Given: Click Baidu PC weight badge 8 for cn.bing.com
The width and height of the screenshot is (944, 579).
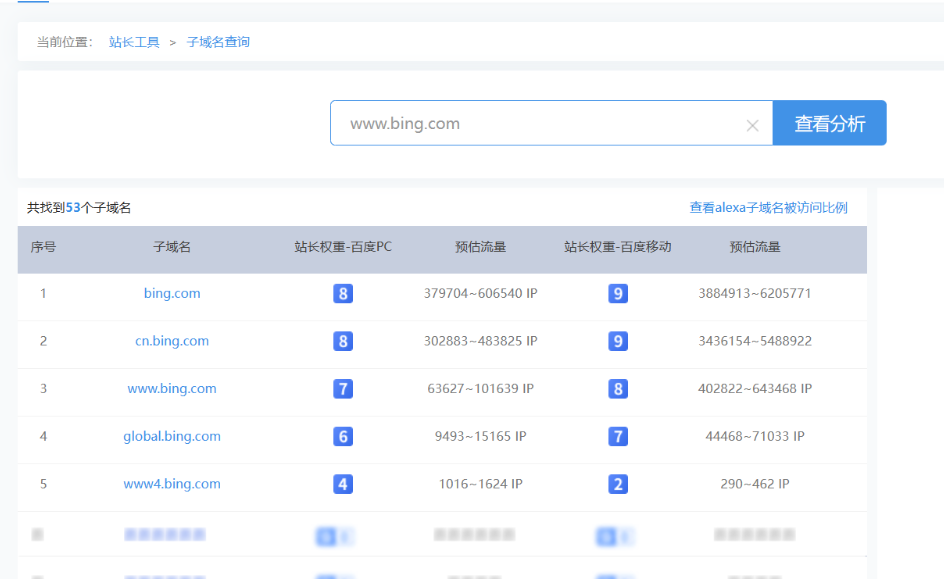Looking at the screenshot, I should 343,341.
